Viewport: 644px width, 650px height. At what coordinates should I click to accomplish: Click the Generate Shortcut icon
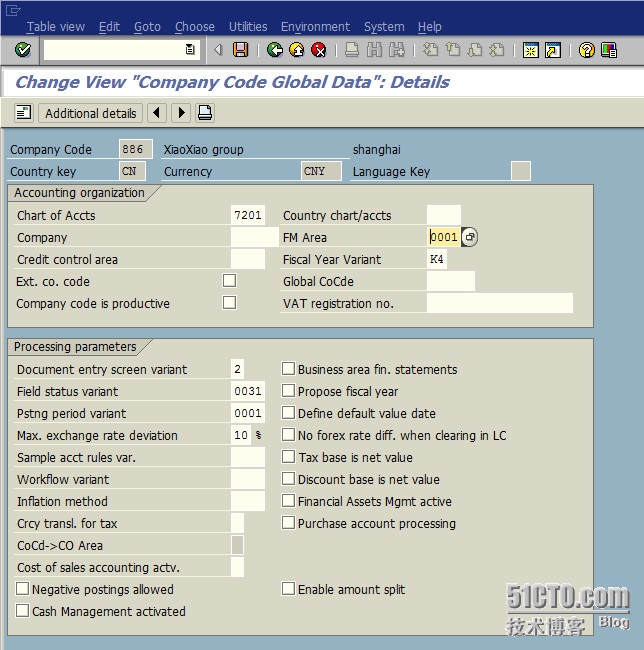(553, 50)
